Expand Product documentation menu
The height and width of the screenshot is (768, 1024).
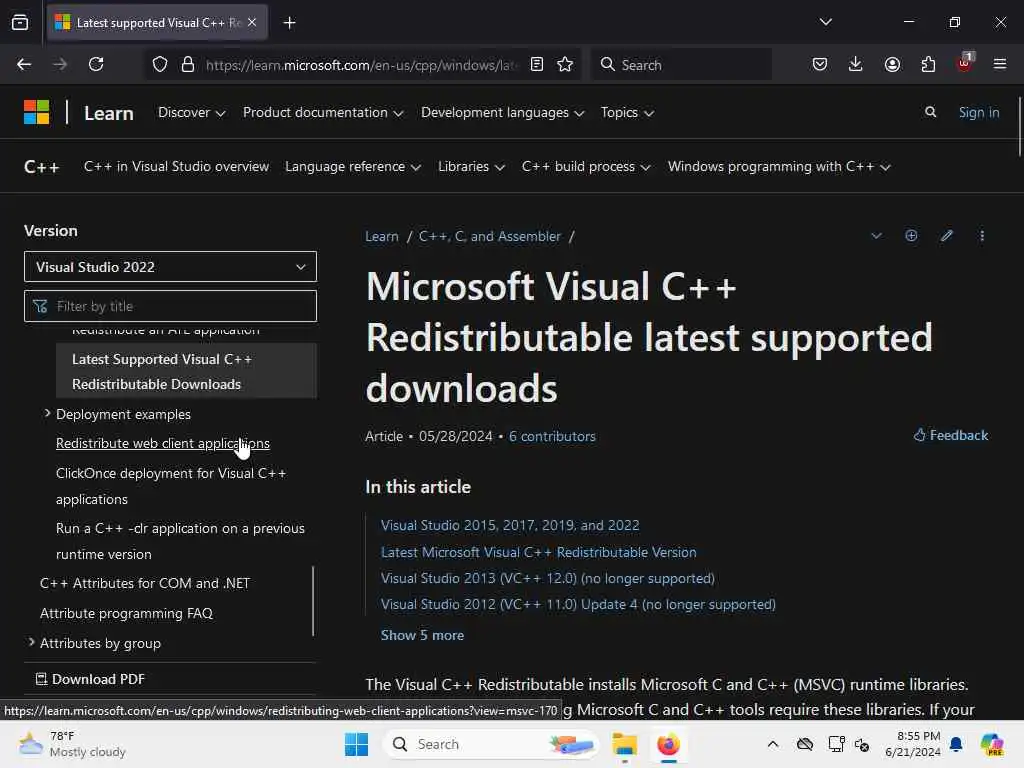(x=323, y=112)
